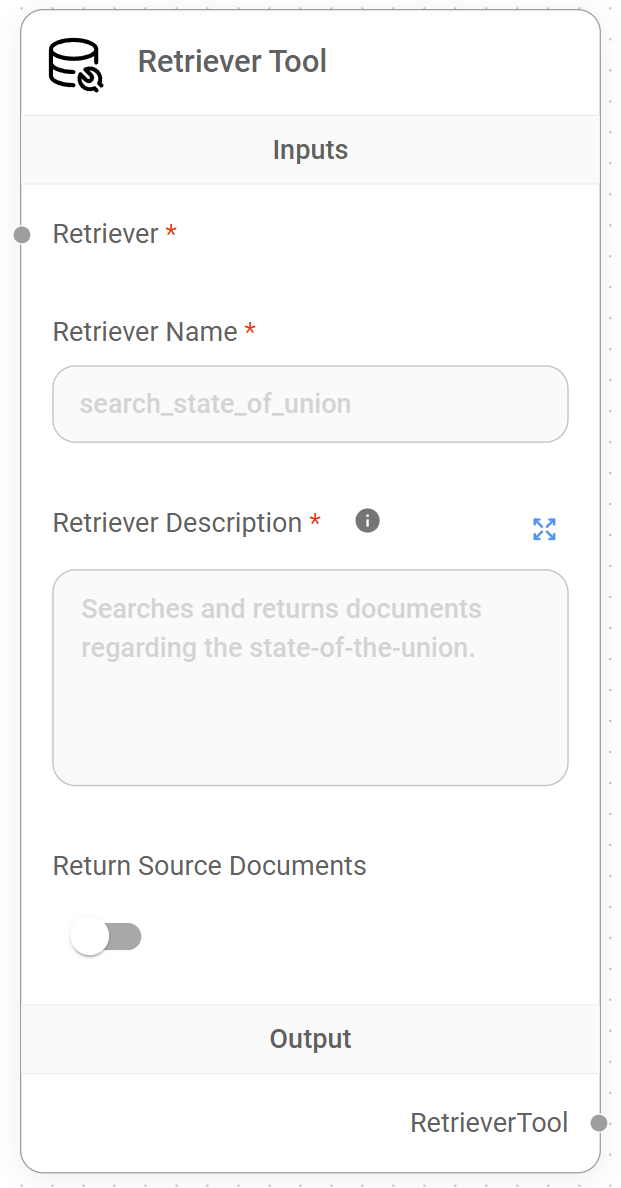Click the red asterisk next to Retriever
The width and height of the screenshot is (621, 1188).
[x=171, y=233]
